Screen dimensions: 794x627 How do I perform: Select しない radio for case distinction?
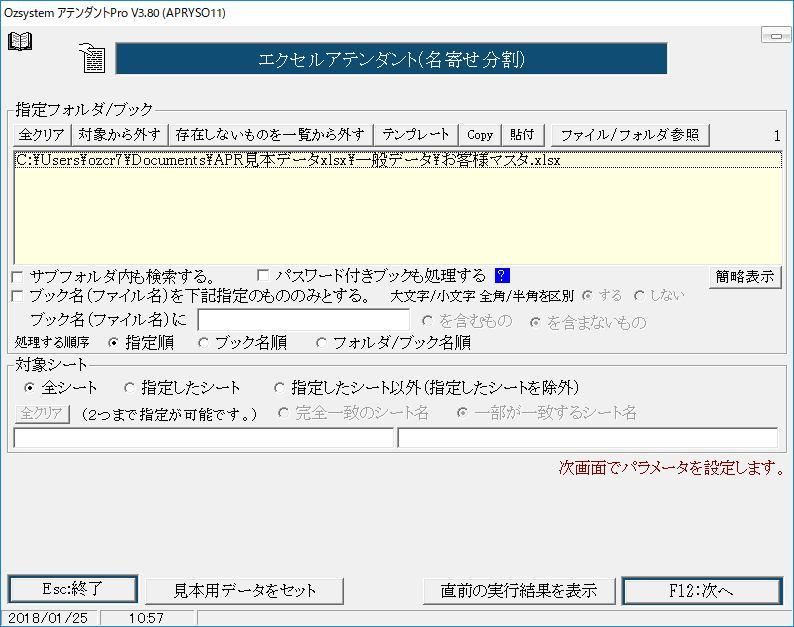pyautogui.click(x=639, y=295)
